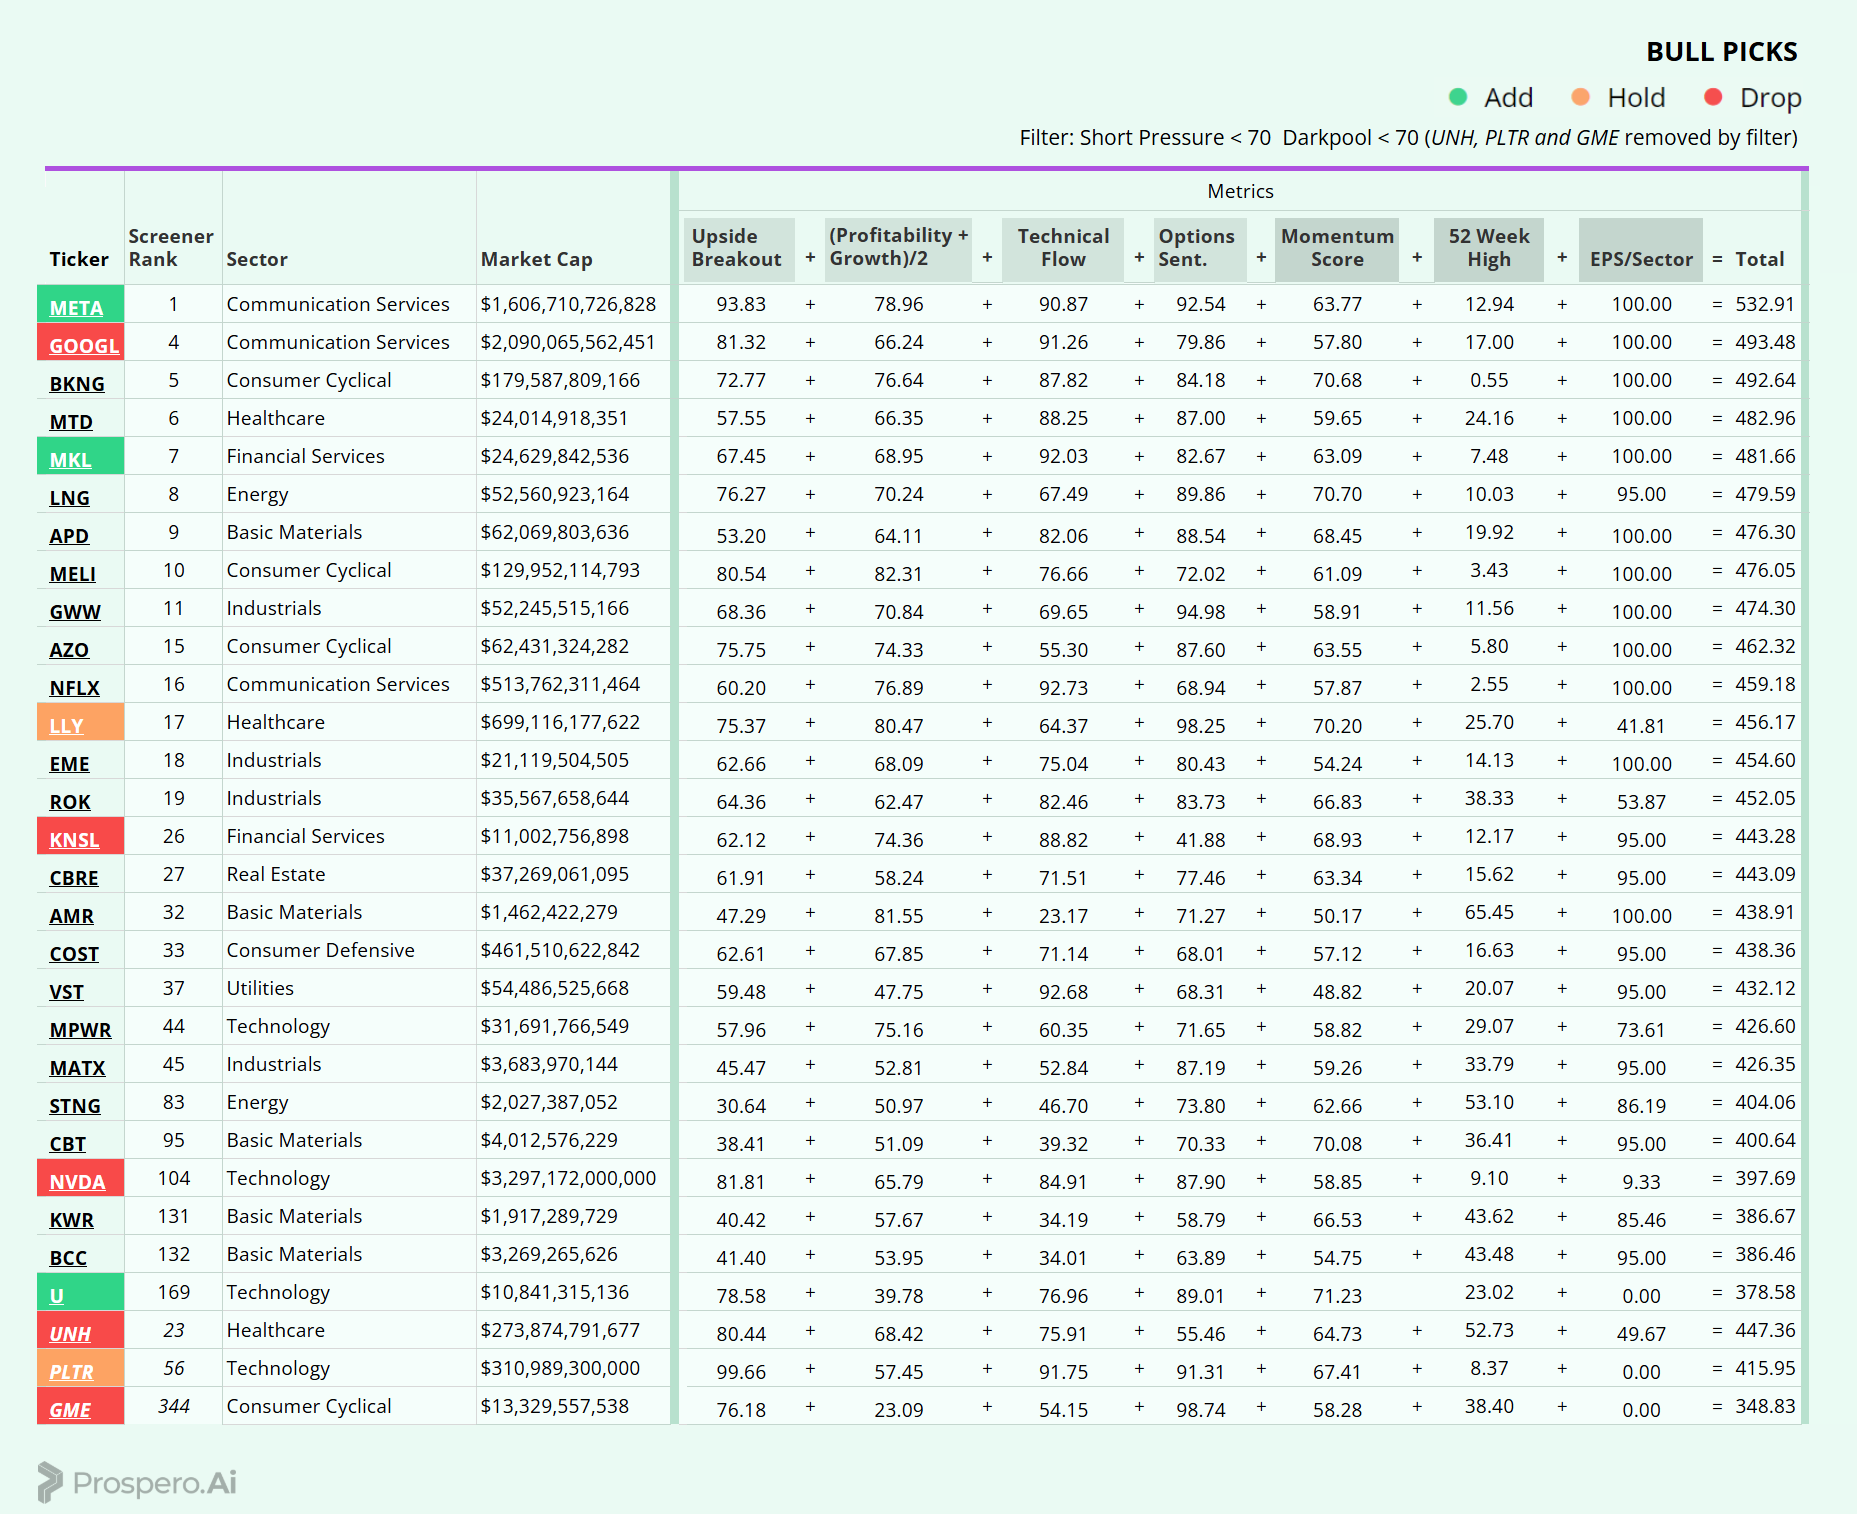Click AMR 52 week high value 65.45
The image size is (1857, 1514).
tap(1489, 912)
